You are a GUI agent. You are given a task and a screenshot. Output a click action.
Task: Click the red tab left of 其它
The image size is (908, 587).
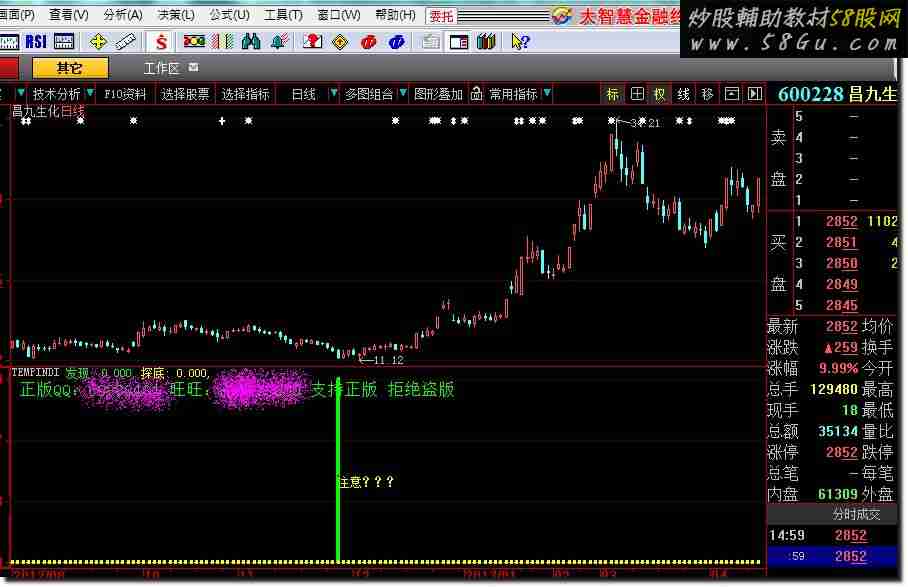tap(9, 68)
